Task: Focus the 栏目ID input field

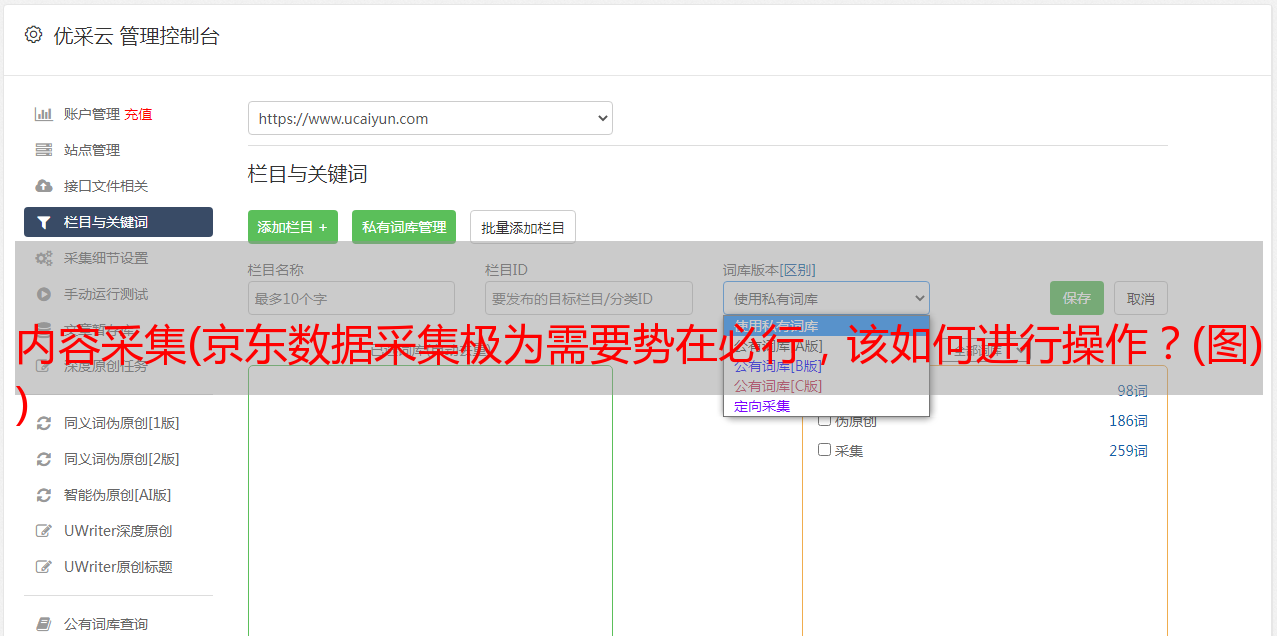Action: [589, 298]
